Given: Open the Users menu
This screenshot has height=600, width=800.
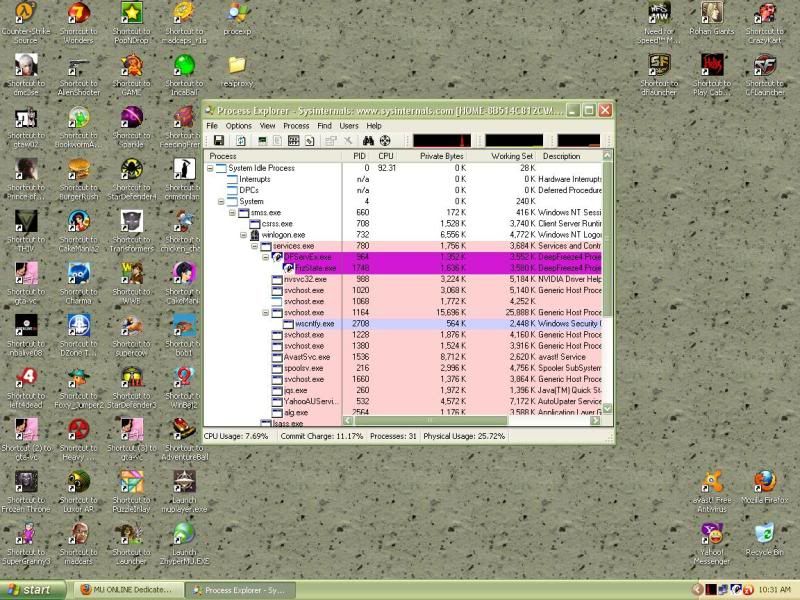Looking at the screenshot, I should pos(349,126).
